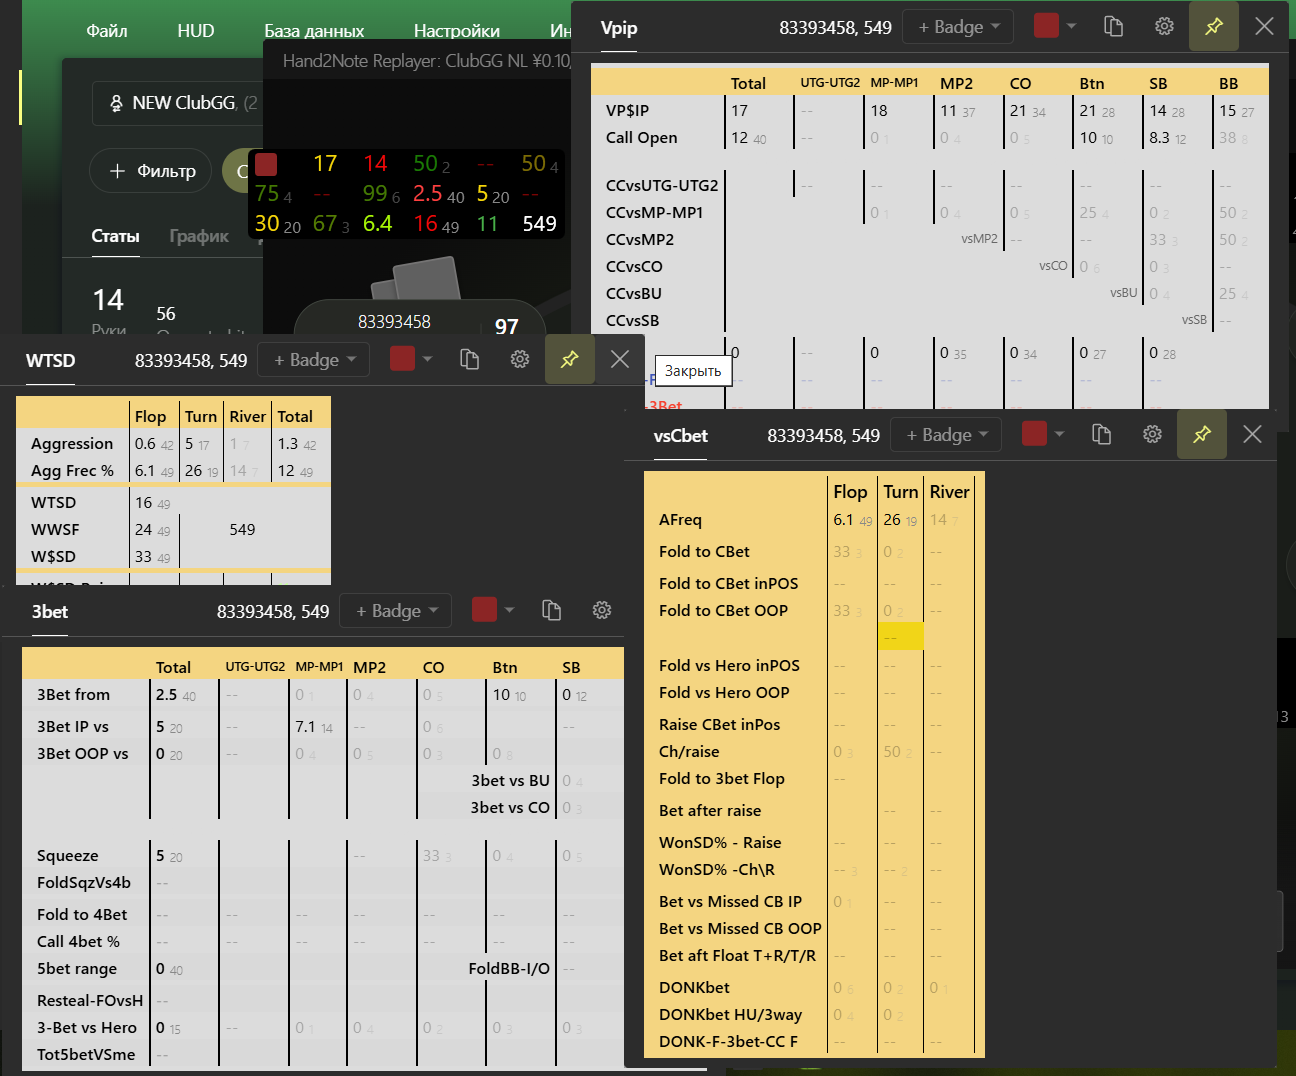This screenshot has width=1296, height=1076.
Task: Click the Ch/raise row label
Action: pyautogui.click(x=689, y=752)
